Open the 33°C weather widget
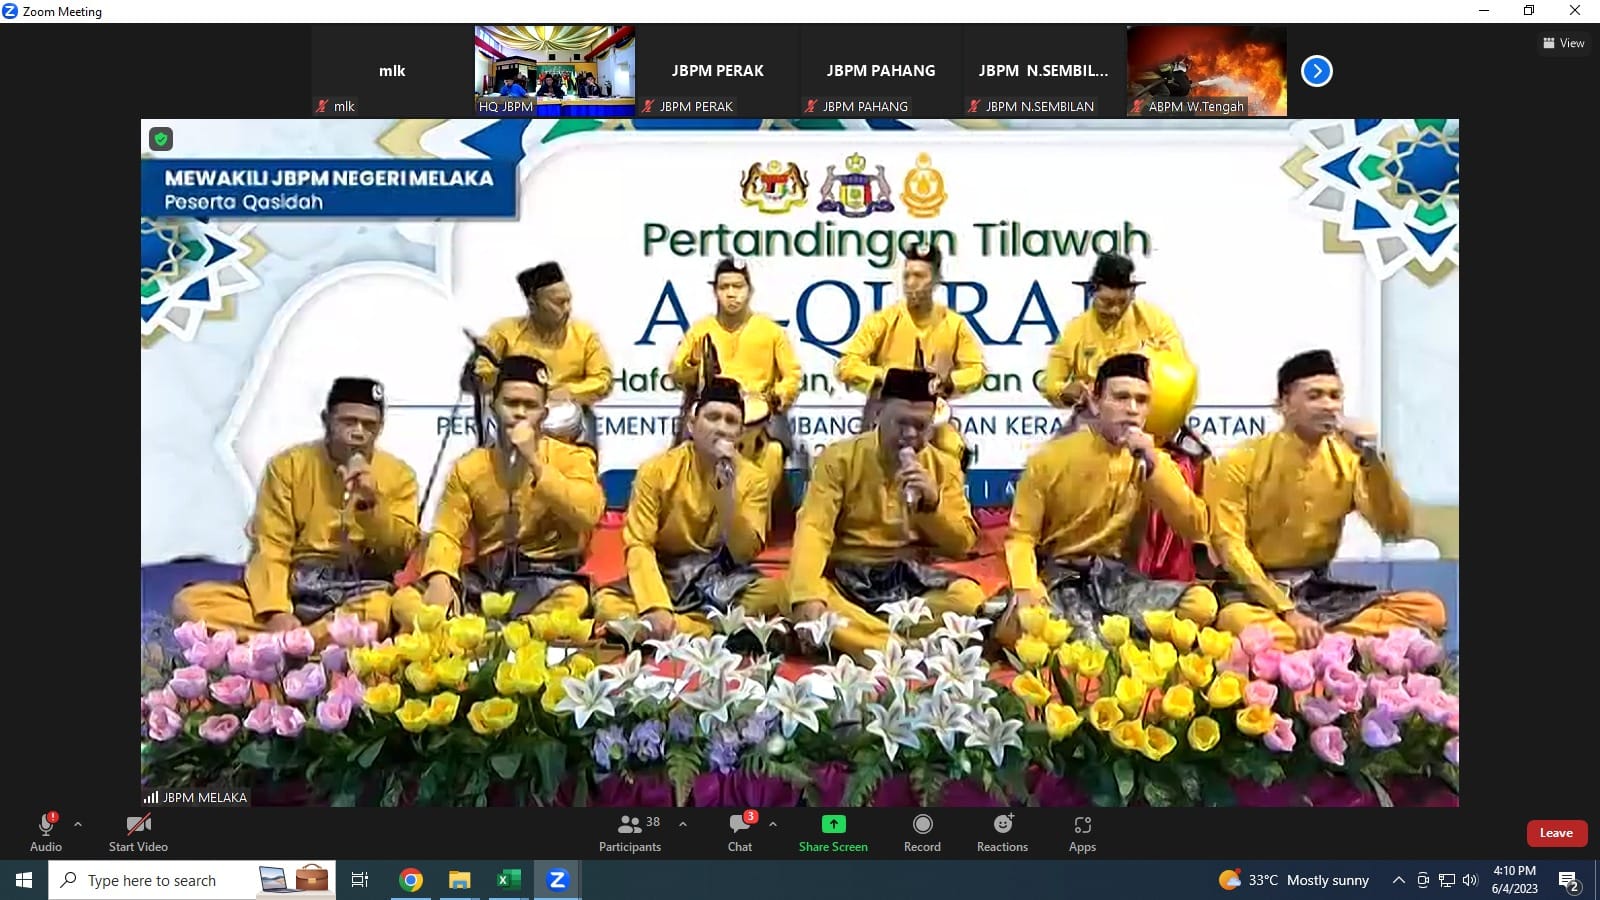The height and width of the screenshot is (900, 1600). tap(1294, 880)
